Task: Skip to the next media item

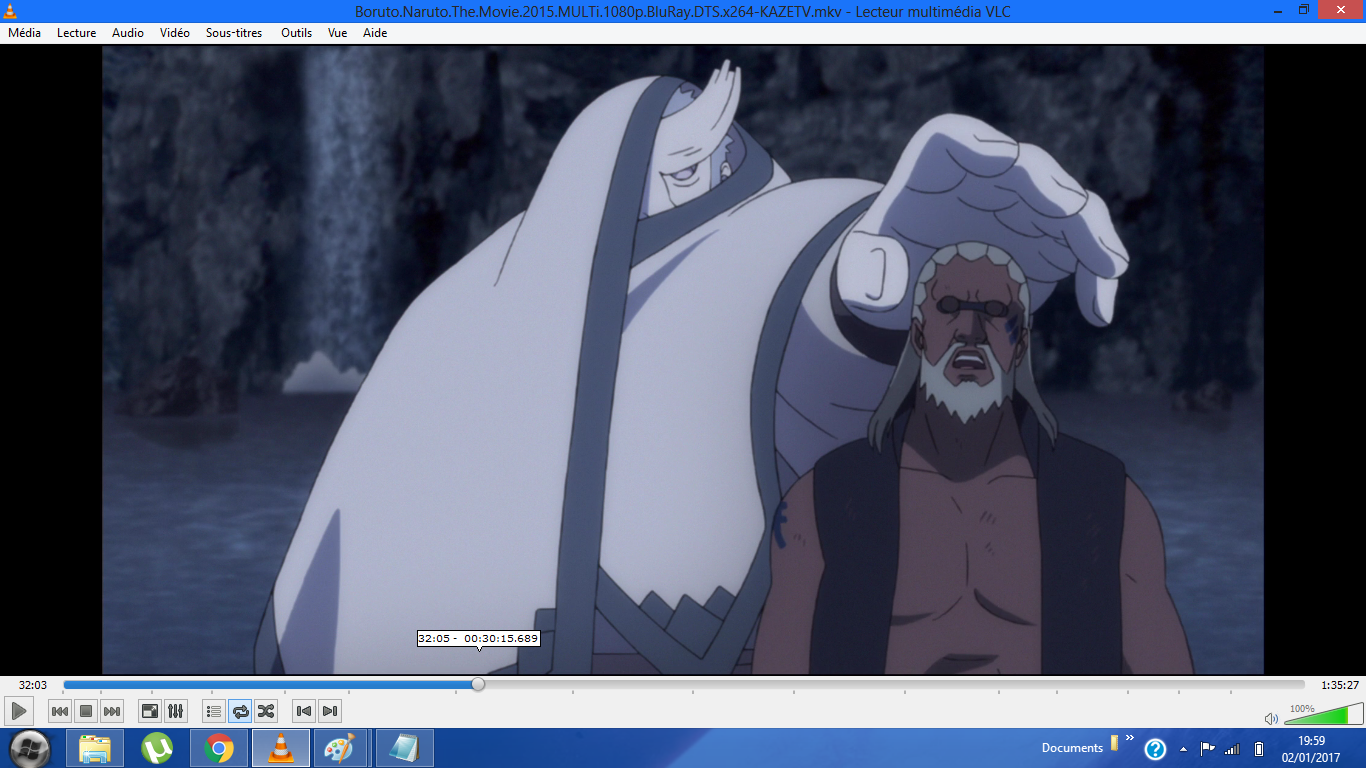Action: (112, 711)
